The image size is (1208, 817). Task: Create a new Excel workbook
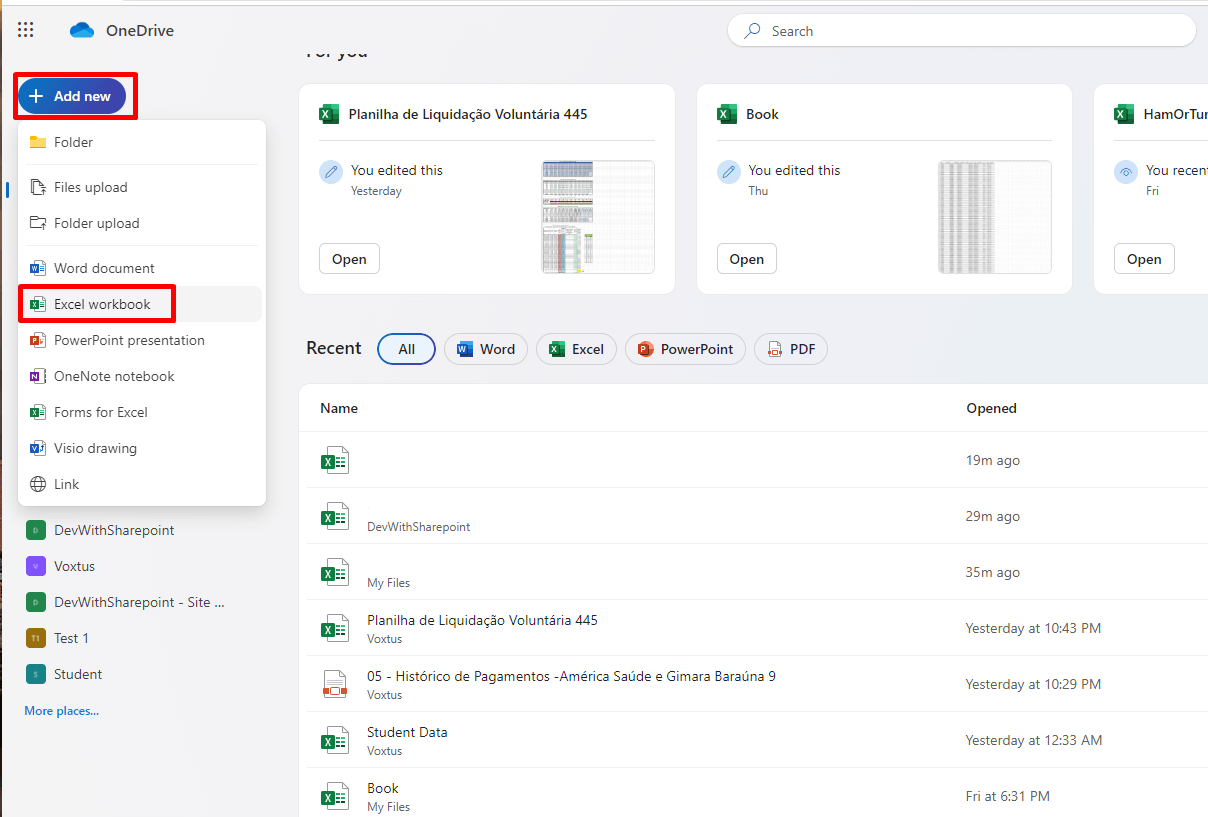tap(142, 304)
